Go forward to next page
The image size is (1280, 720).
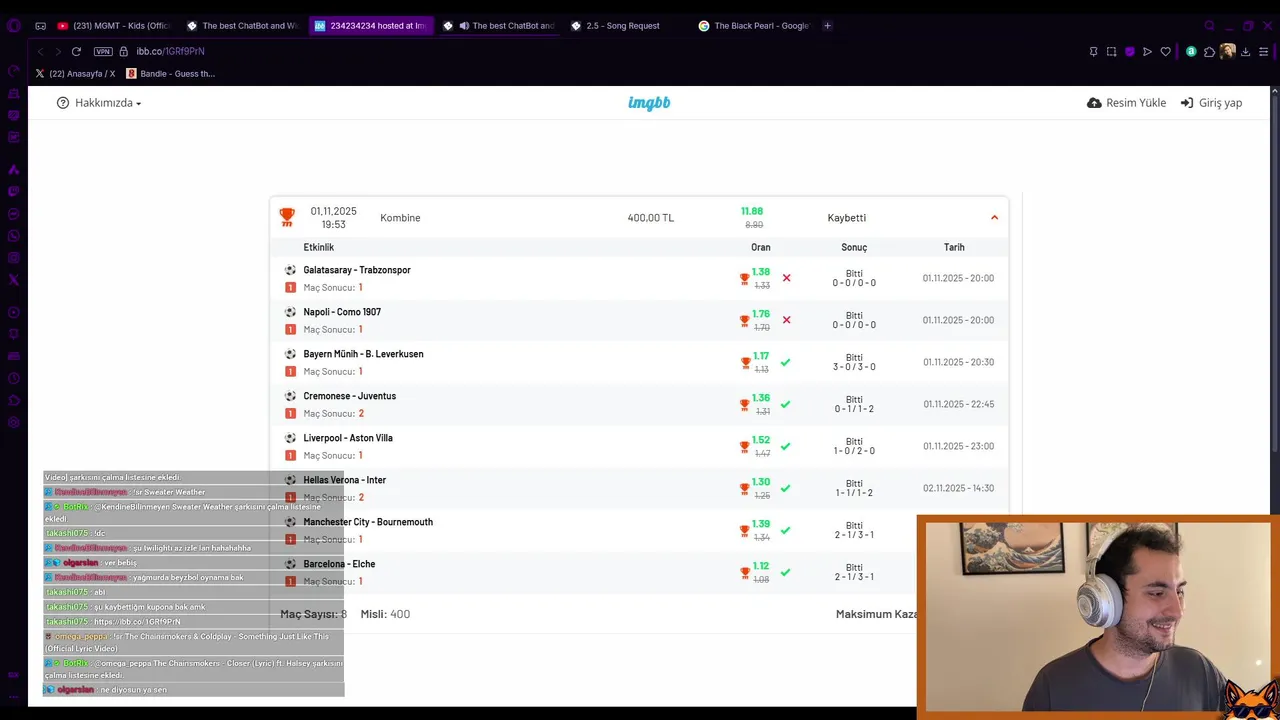pos(58,51)
